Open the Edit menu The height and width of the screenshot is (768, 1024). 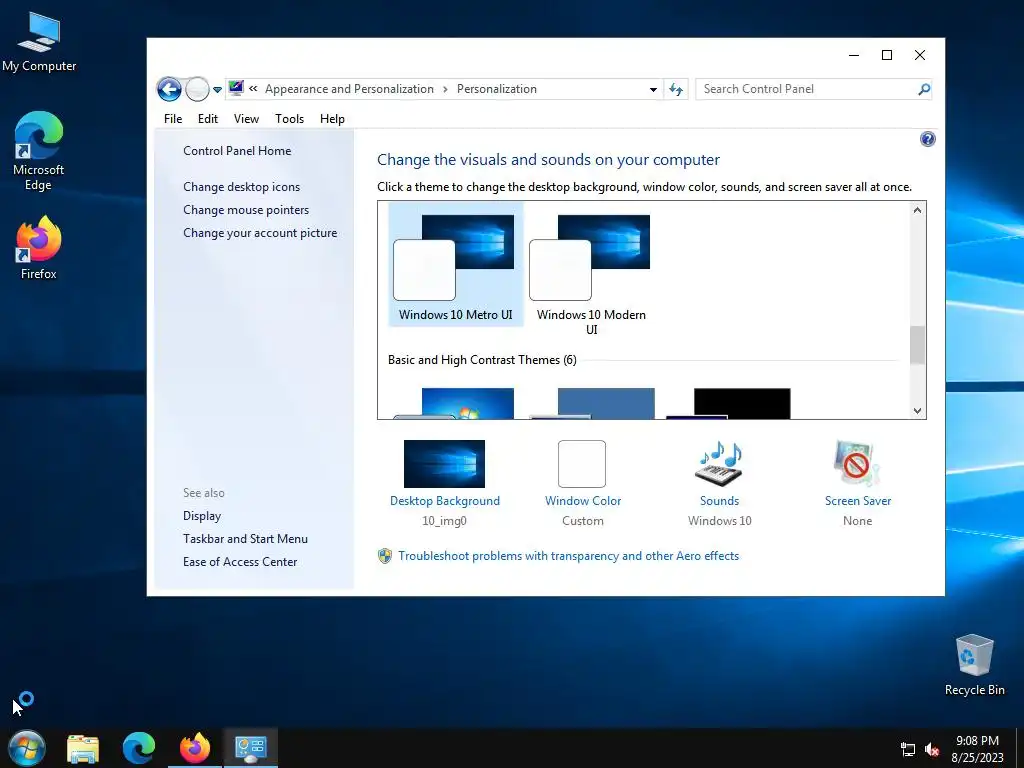click(208, 119)
